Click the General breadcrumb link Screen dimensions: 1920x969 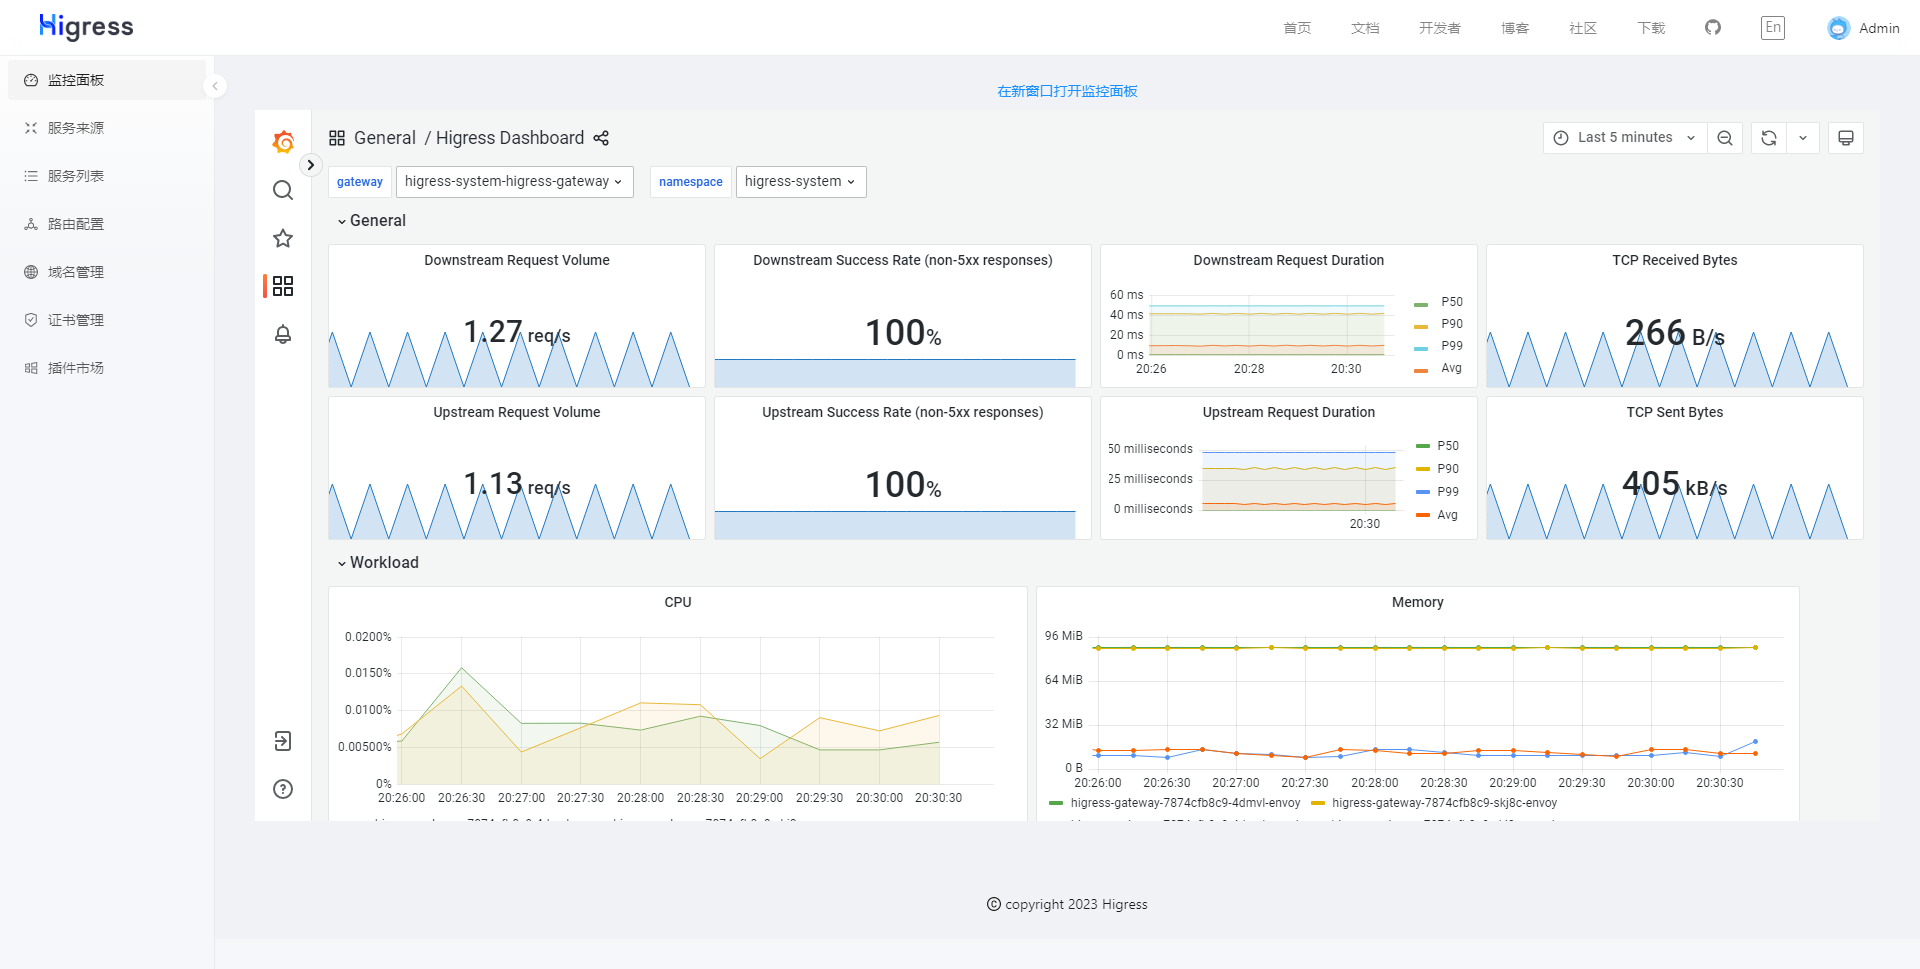pyautogui.click(x=384, y=138)
